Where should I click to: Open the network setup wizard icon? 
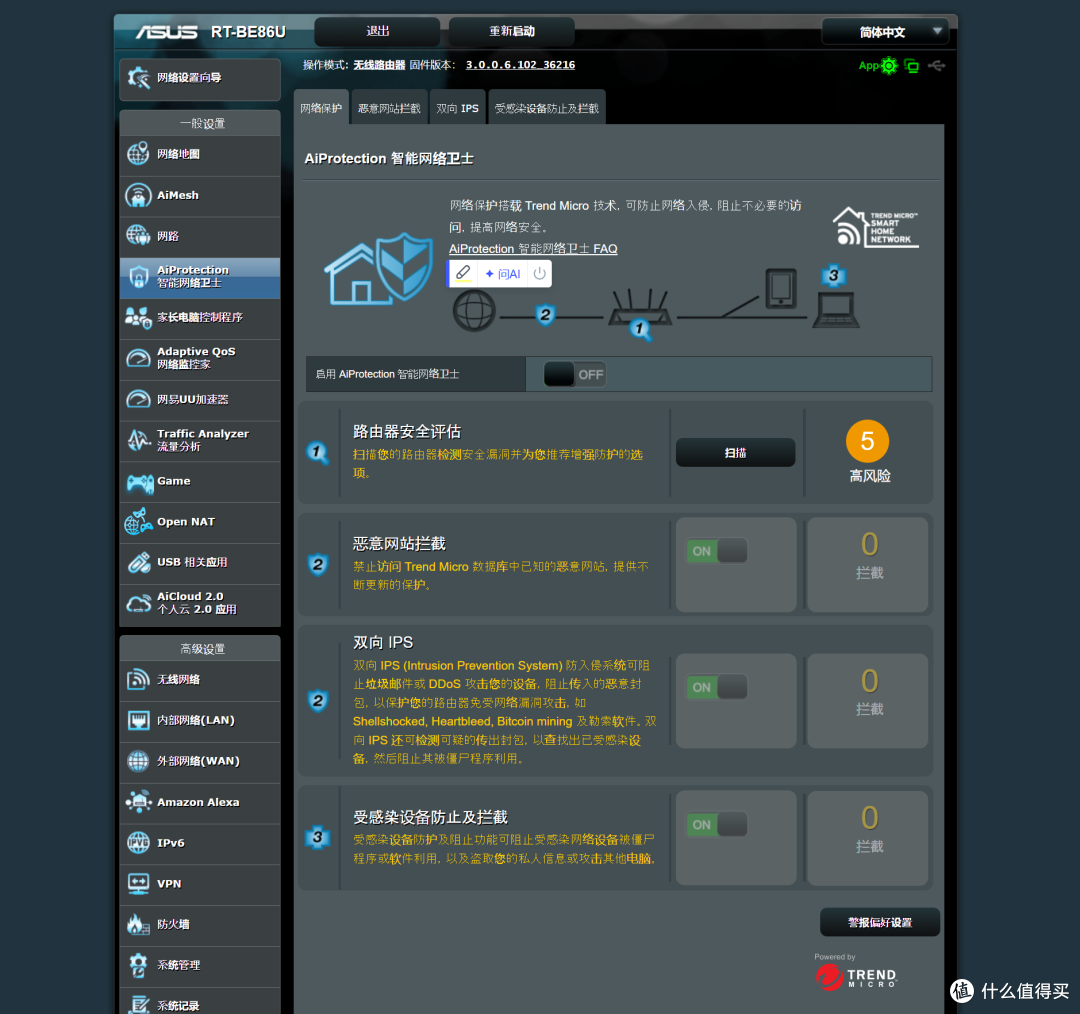tap(138, 78)
